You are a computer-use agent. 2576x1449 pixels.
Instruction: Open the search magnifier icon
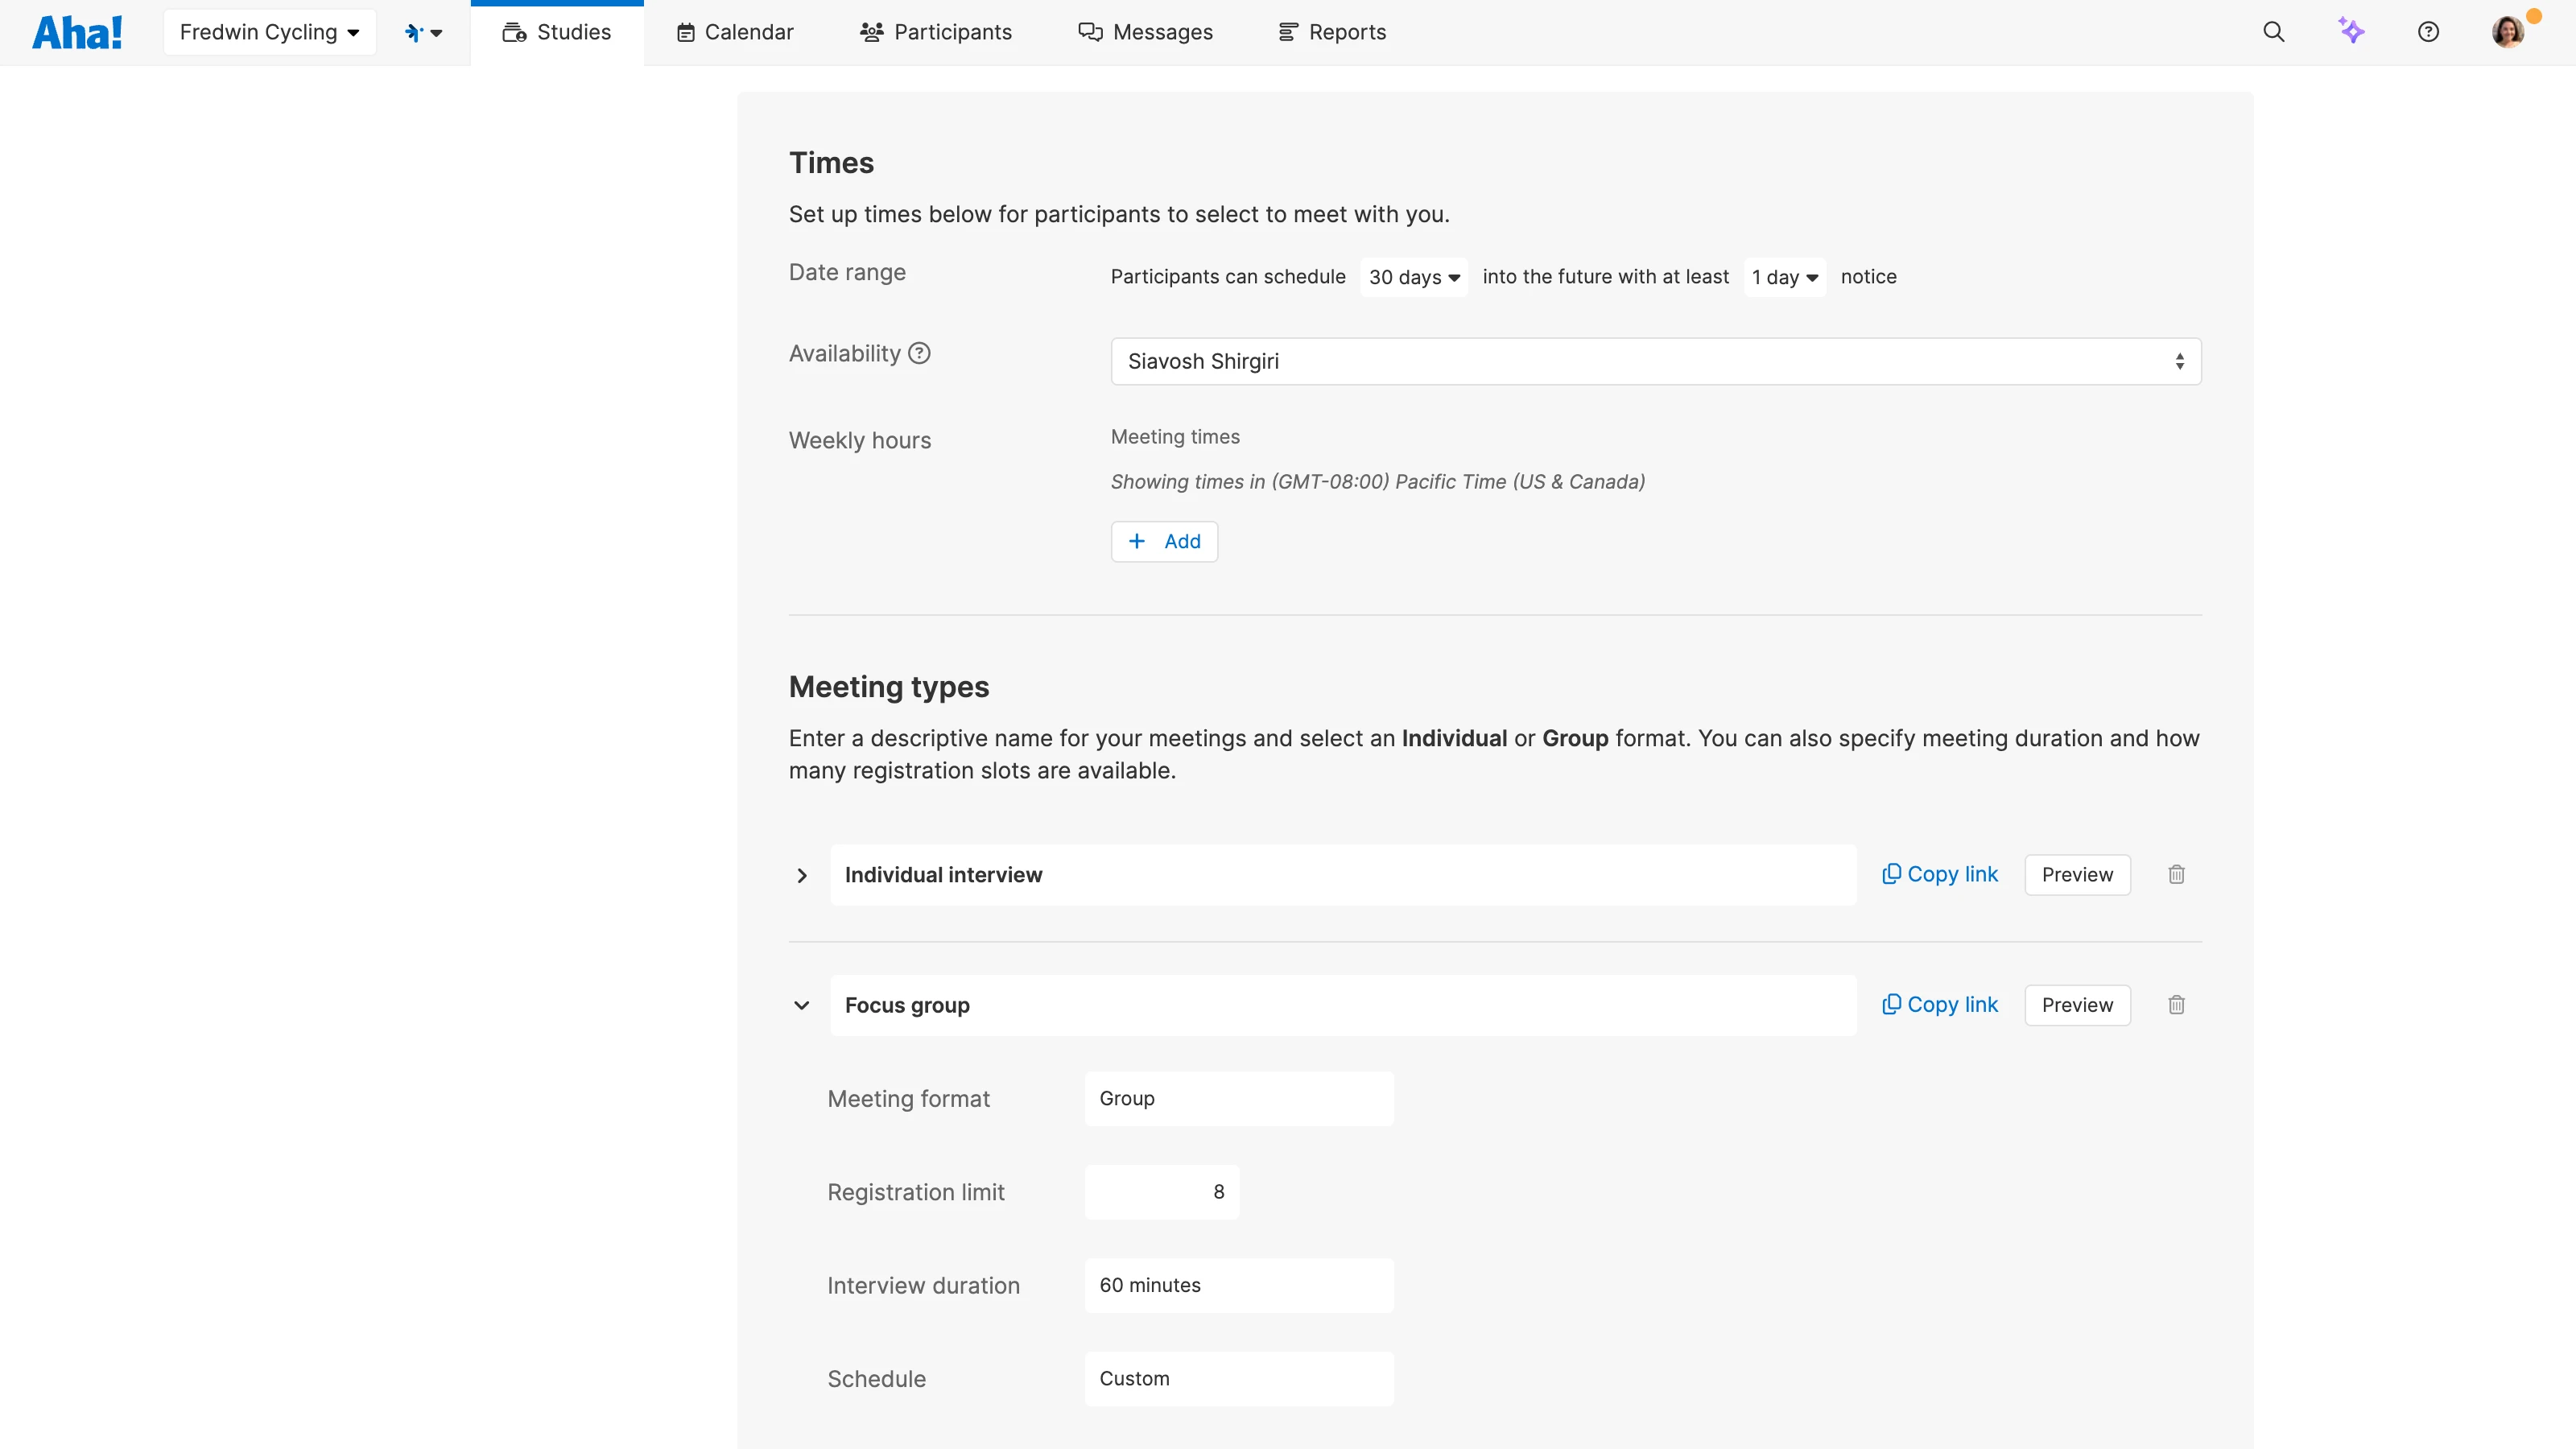point(2273,32)
